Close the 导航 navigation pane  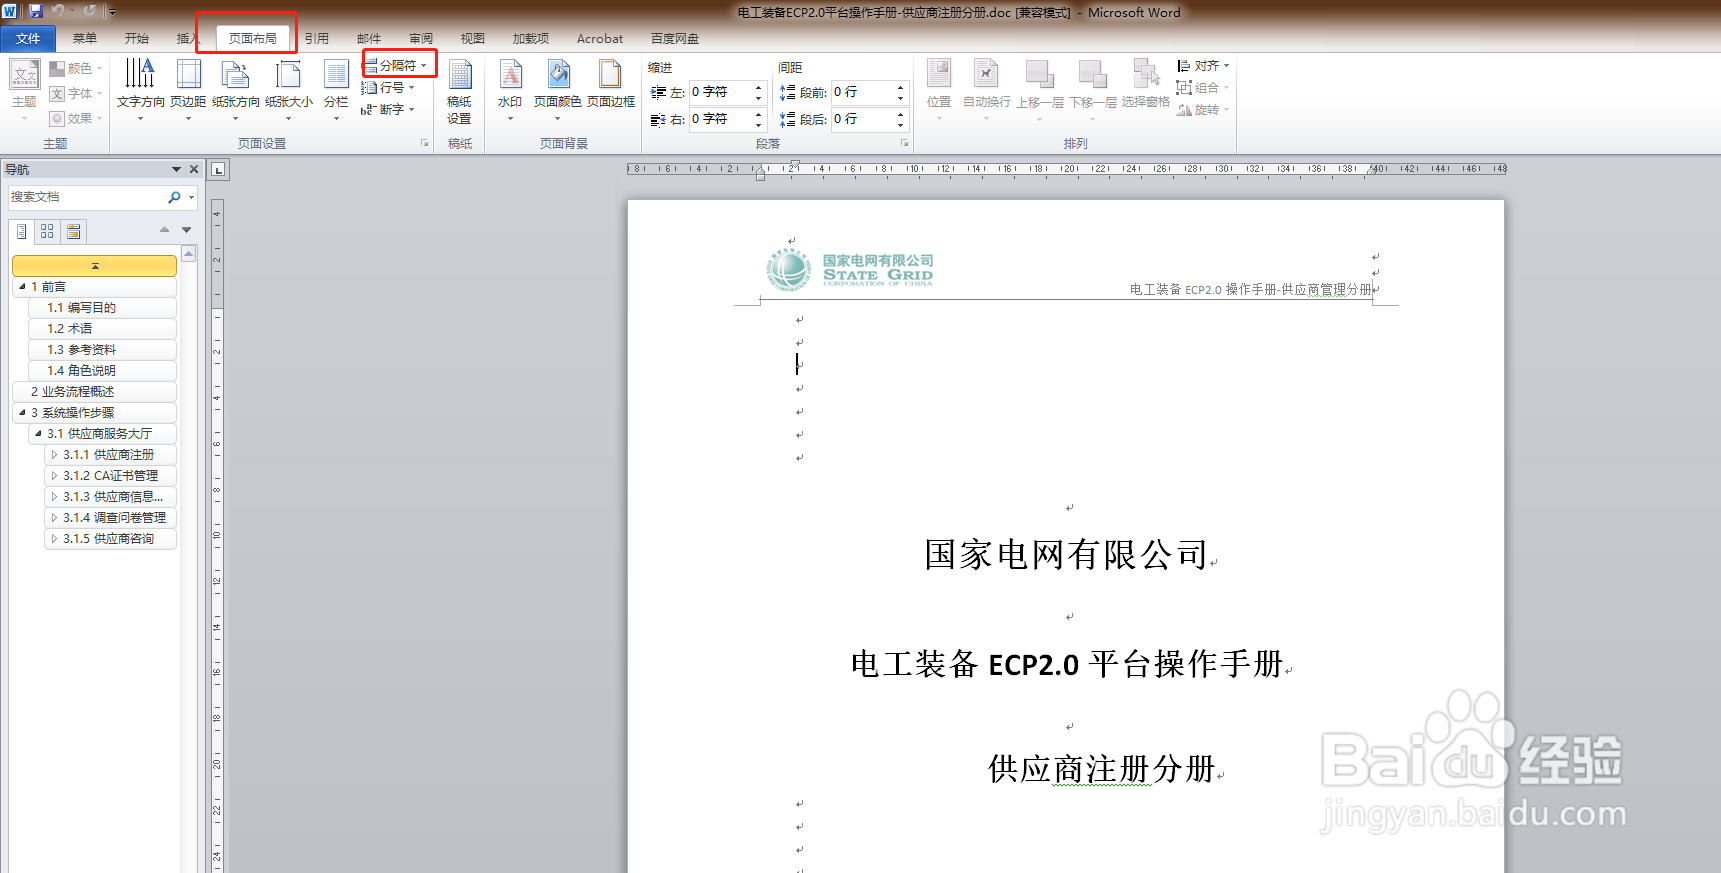[x=194, y=169]
